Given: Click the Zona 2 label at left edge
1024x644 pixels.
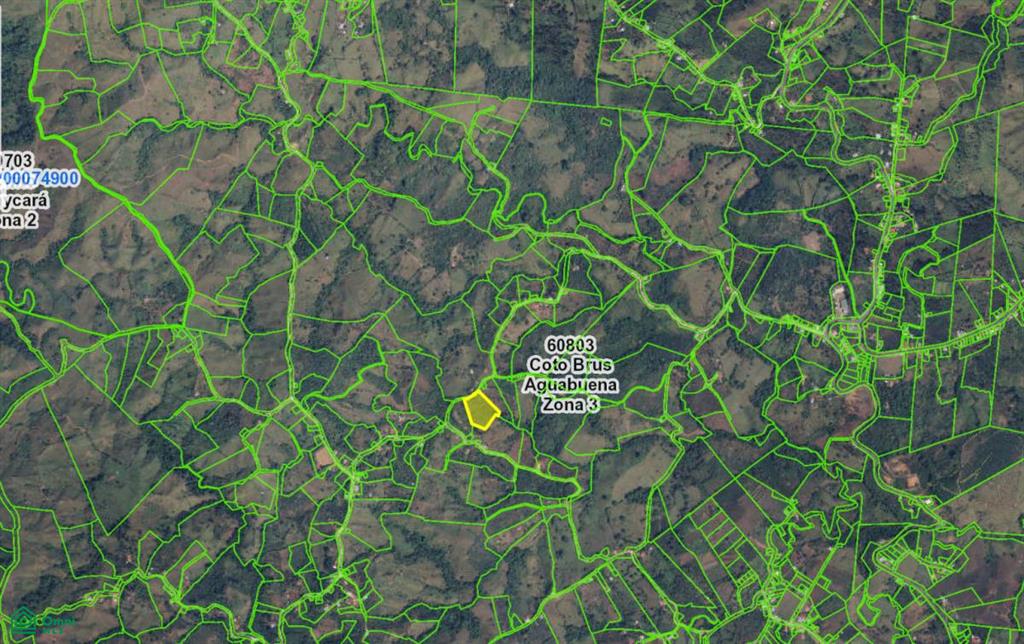Looking at the screenshot, I should [18, 220].
